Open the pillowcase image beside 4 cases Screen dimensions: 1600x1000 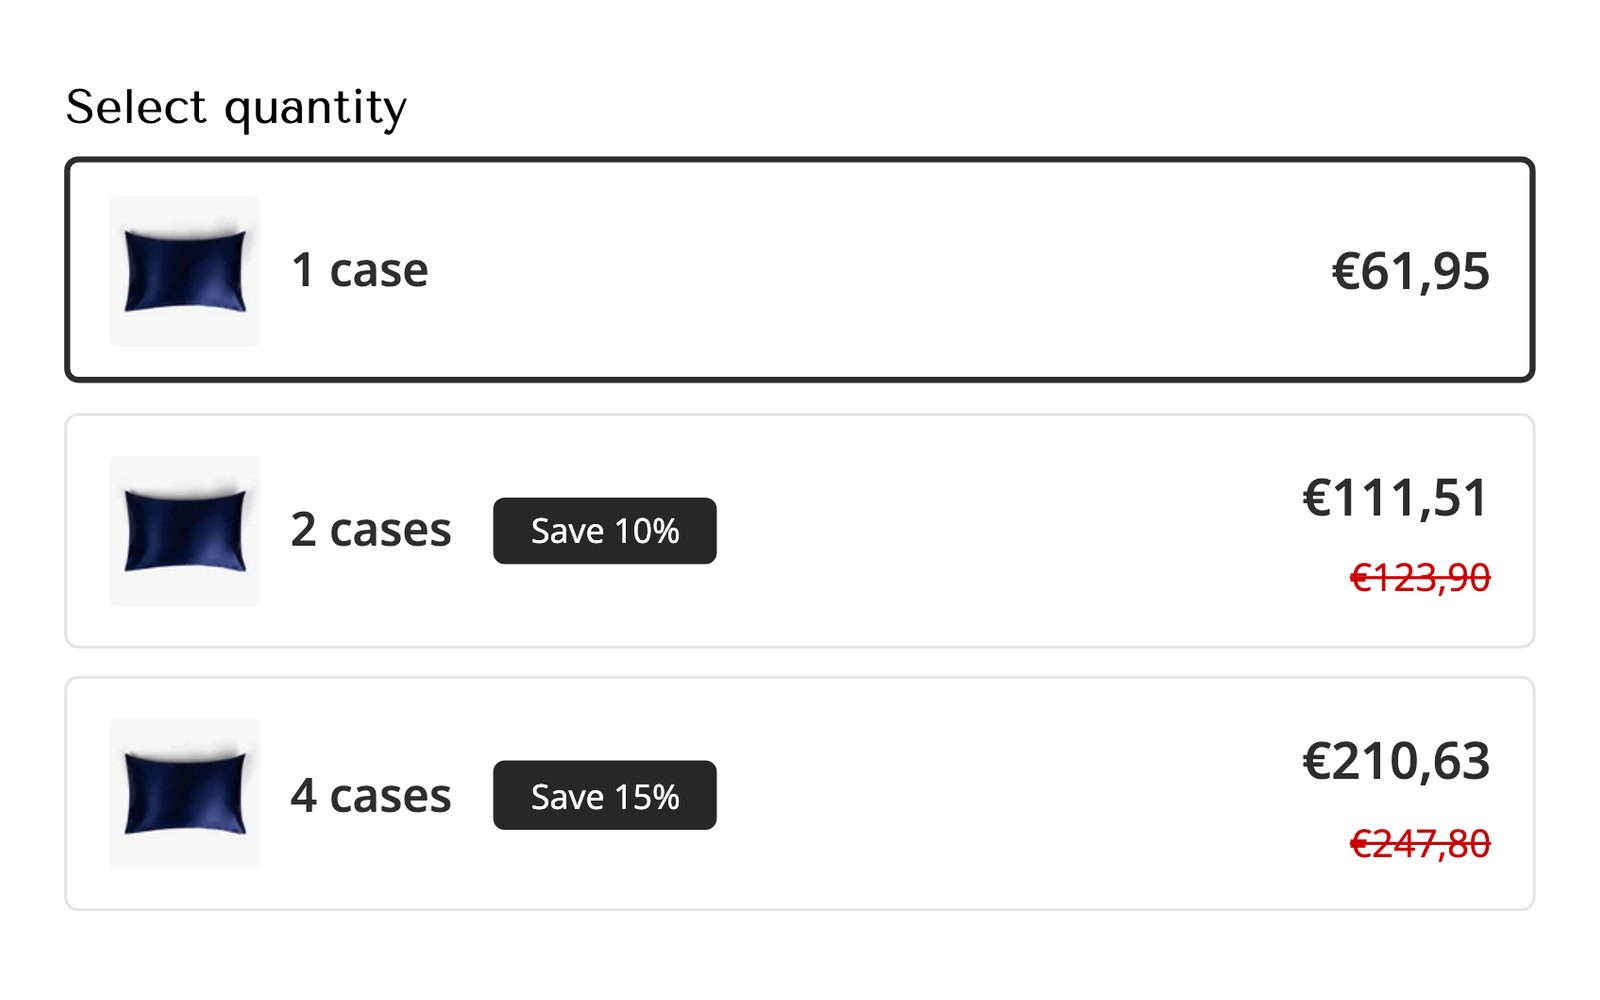[185, 794]
